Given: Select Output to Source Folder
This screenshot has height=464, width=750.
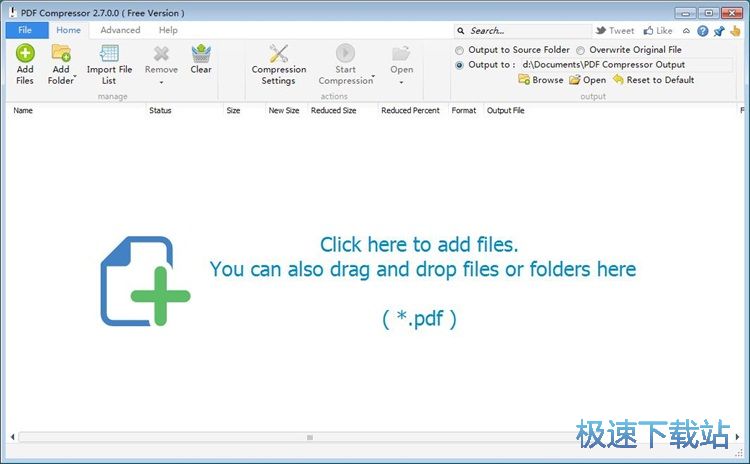Looking at the screenshot, I should [x=459, y=50].
